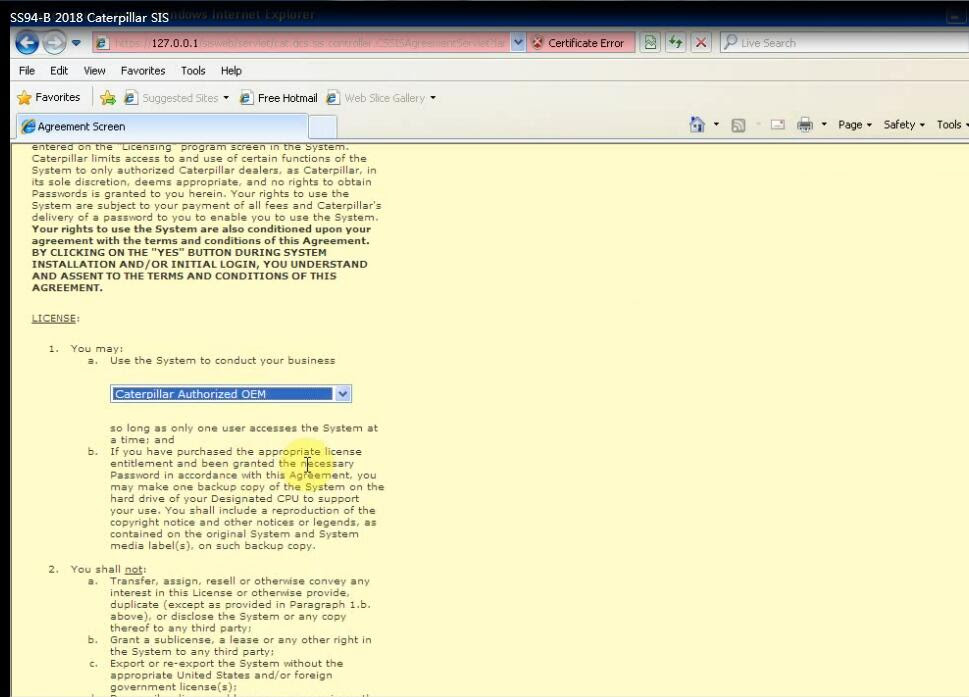Click the Certificate Error badge
This screenshot has height=697, width=969.
point(580,43)
